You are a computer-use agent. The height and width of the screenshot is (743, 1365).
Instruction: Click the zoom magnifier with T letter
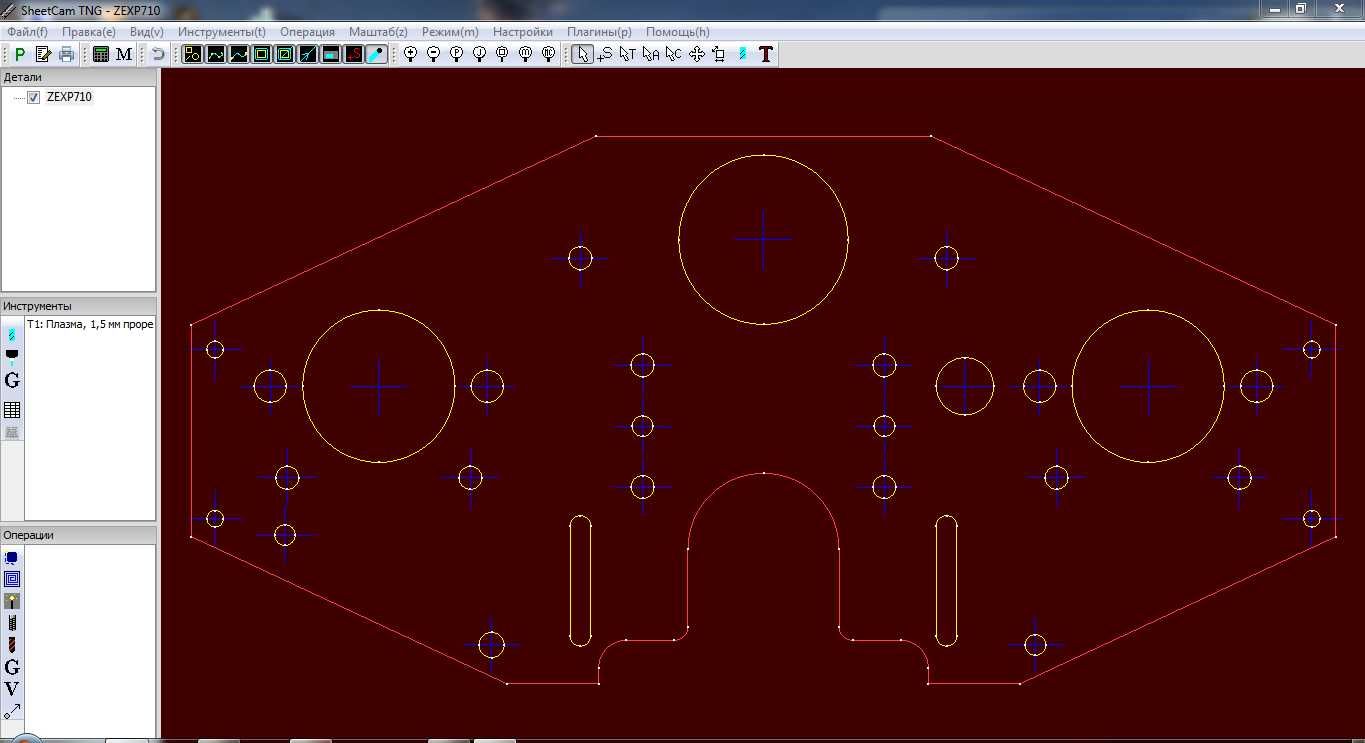point(502,54)
